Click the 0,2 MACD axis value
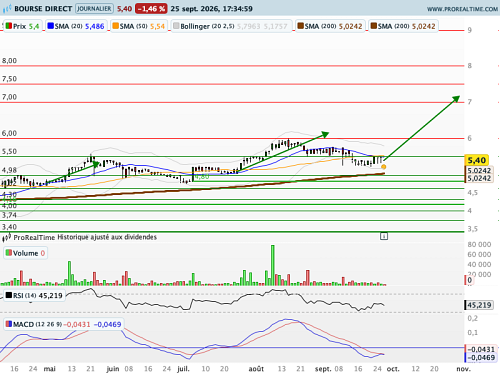 [x=472, y=318]
